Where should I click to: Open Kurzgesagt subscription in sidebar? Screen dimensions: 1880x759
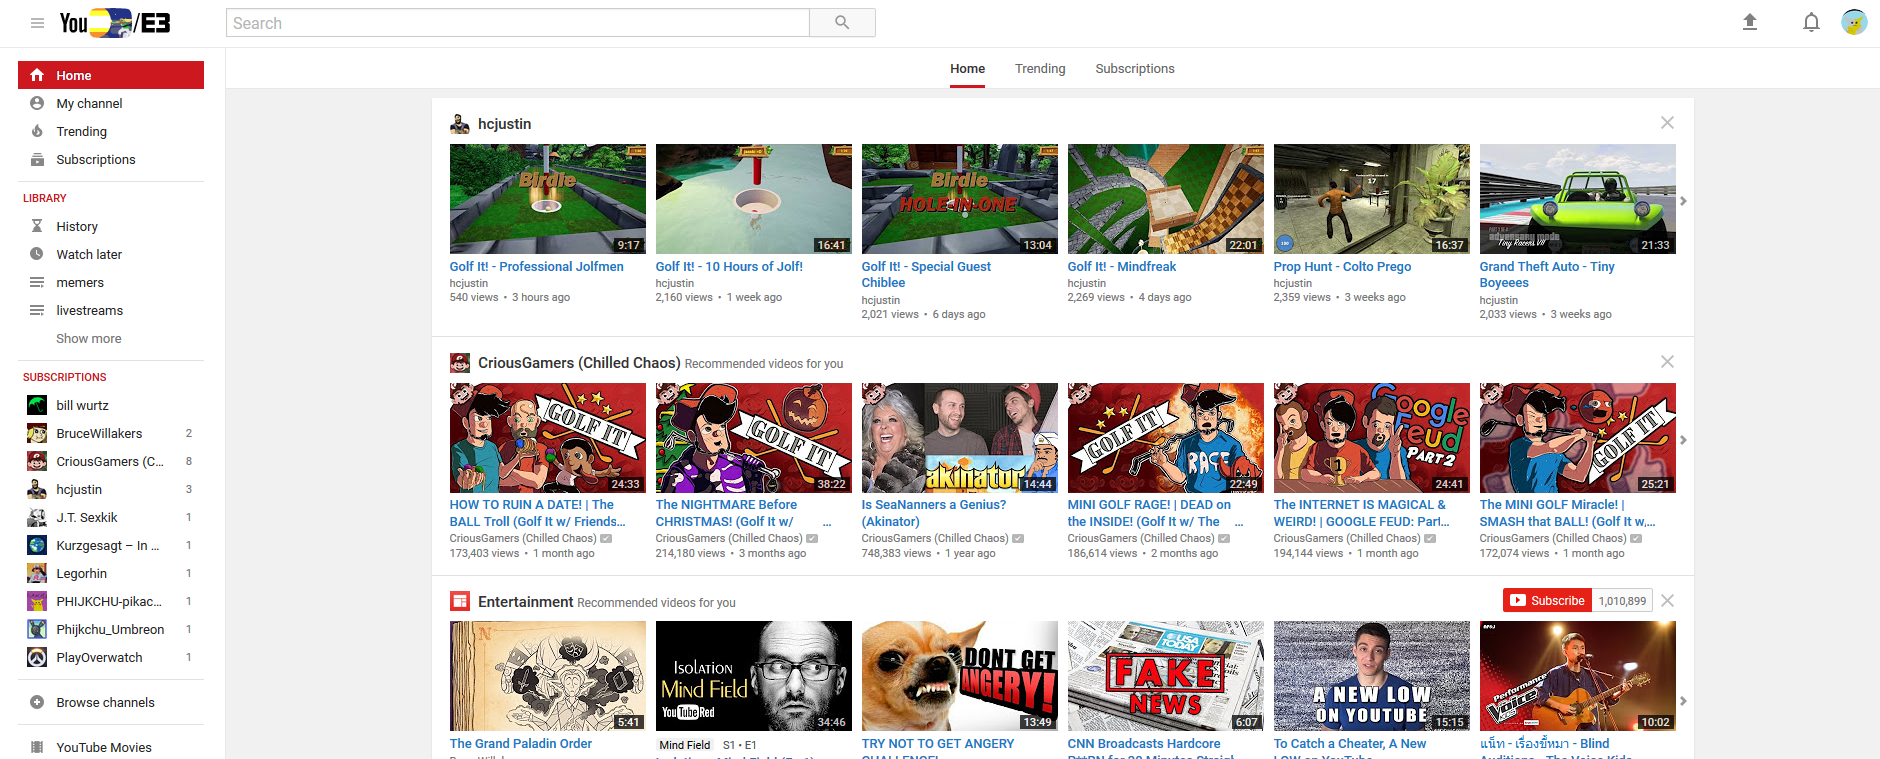coord(111,545)
